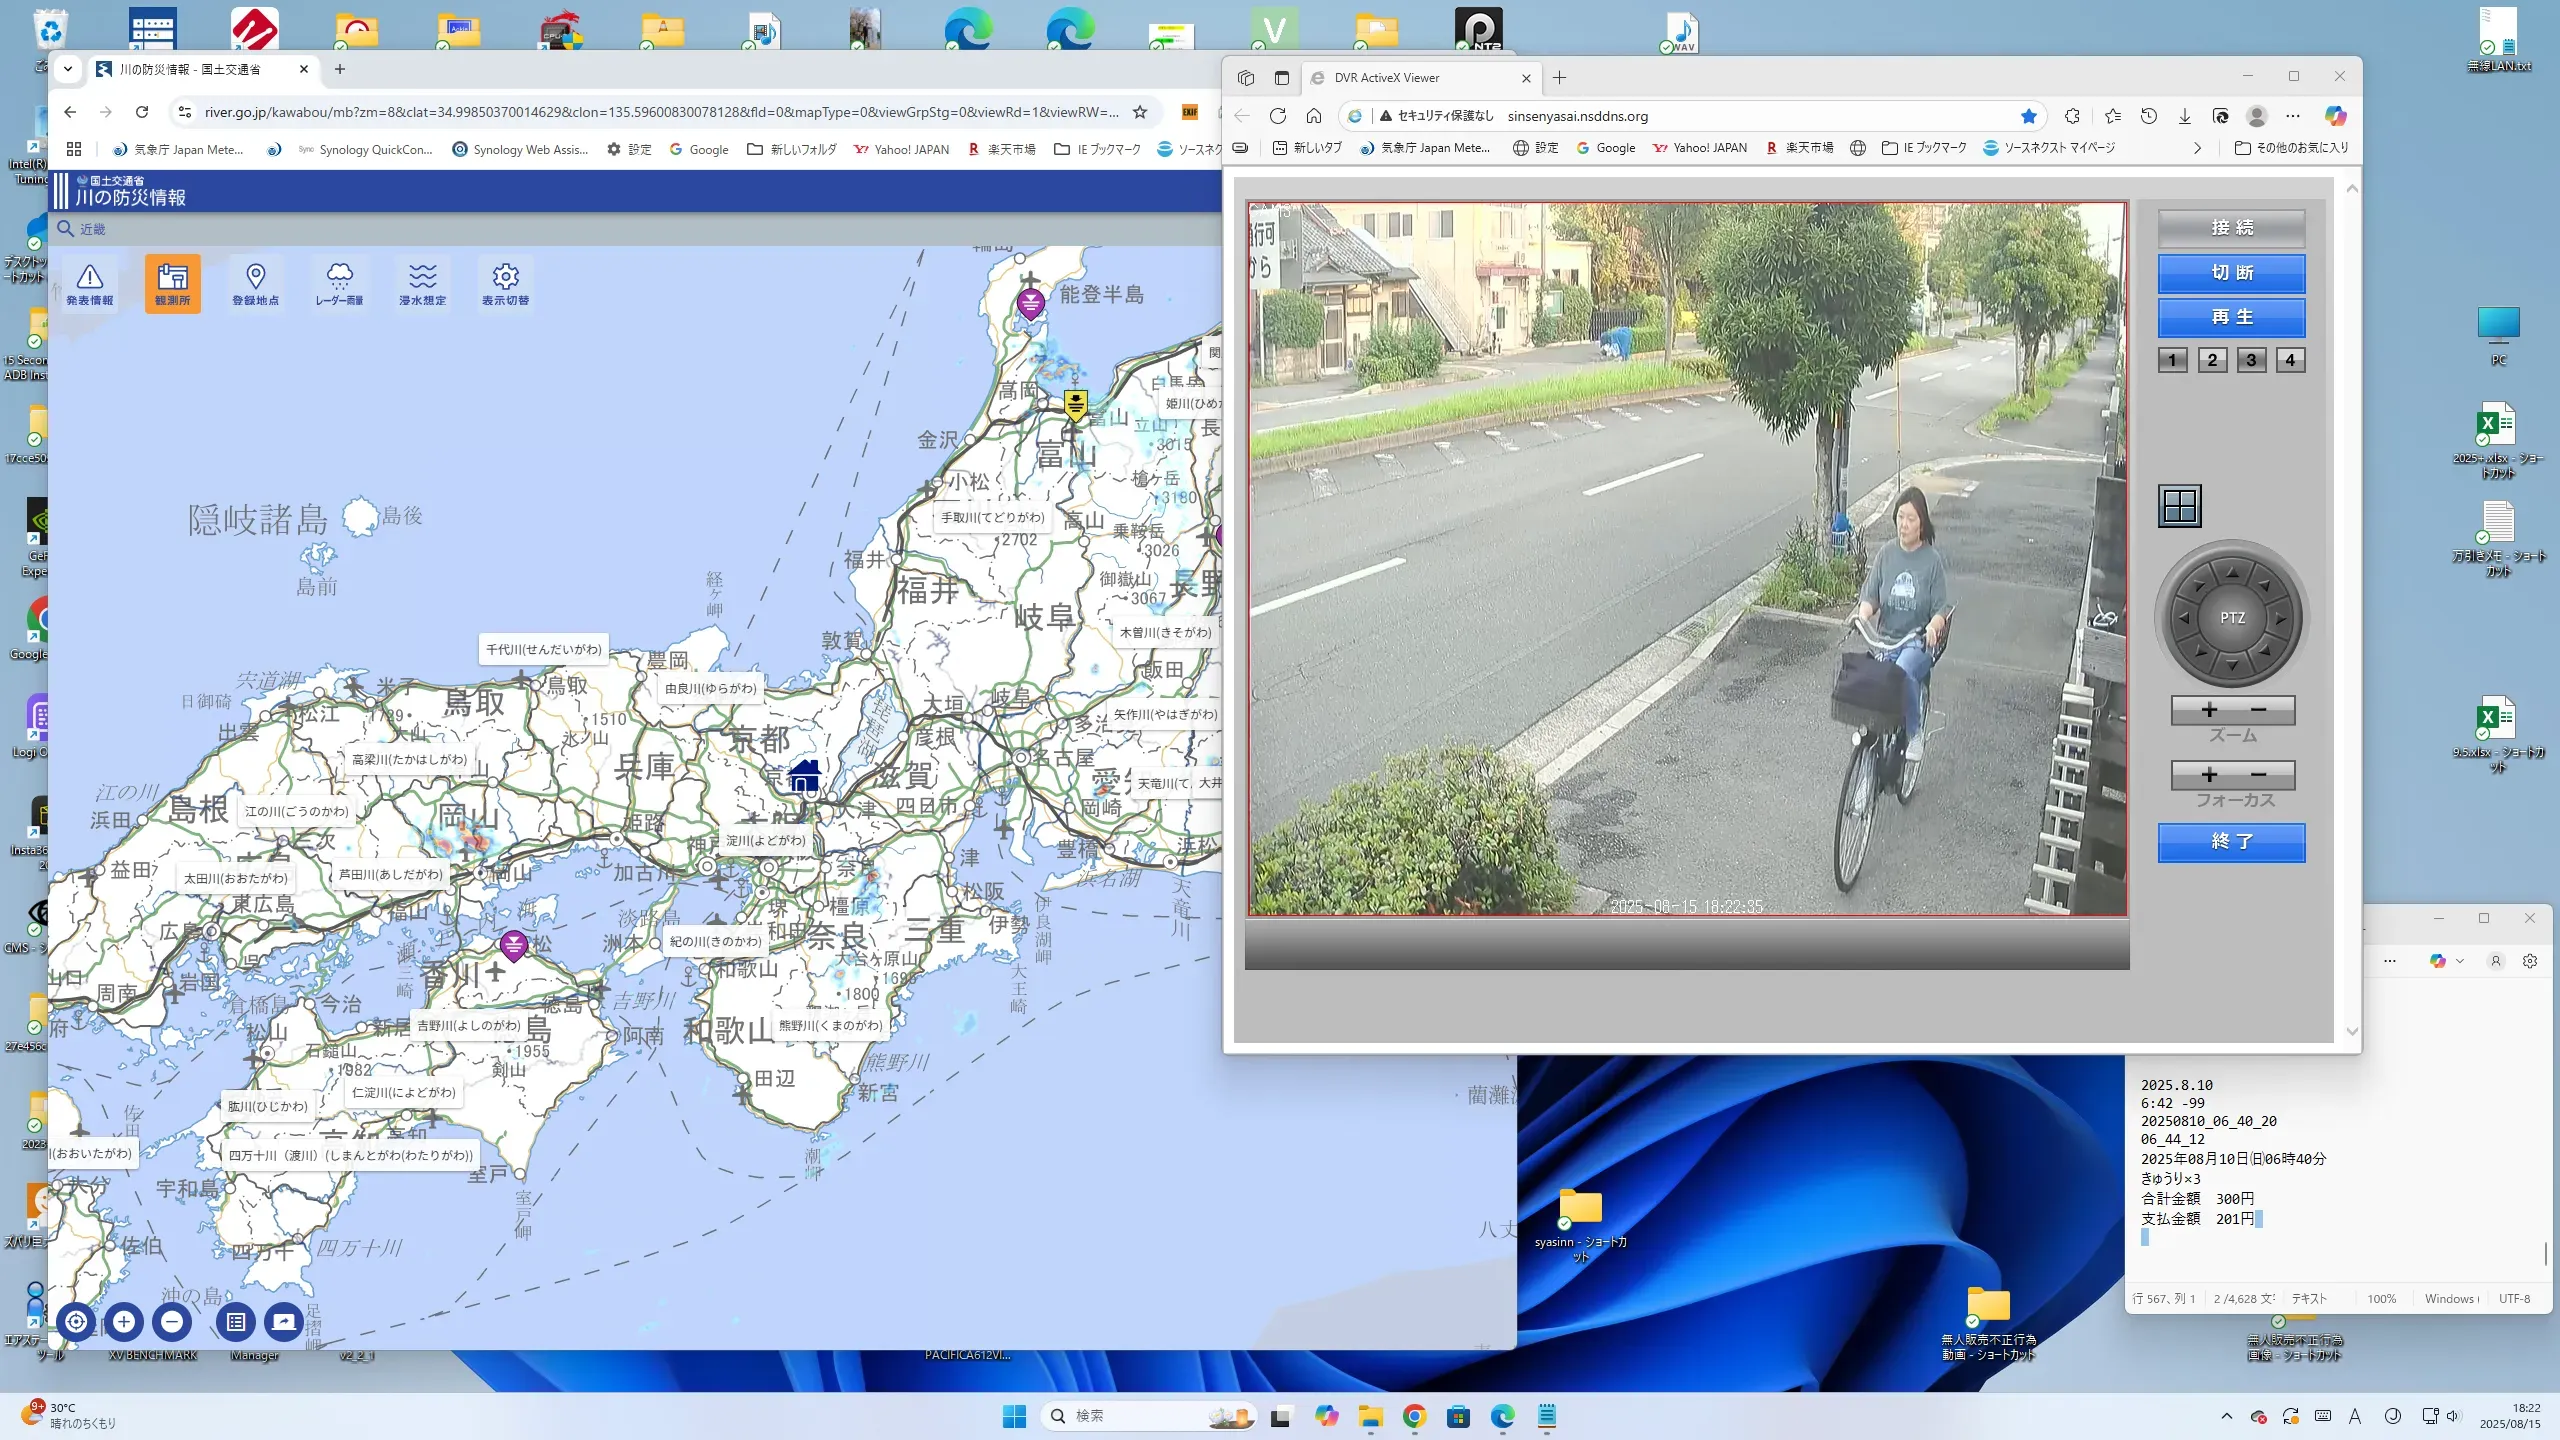The height and width of the screenshot is (1440, 2560).
Task: Select camera channel 2 in DVR viewer
Action: pos(2212,360)
